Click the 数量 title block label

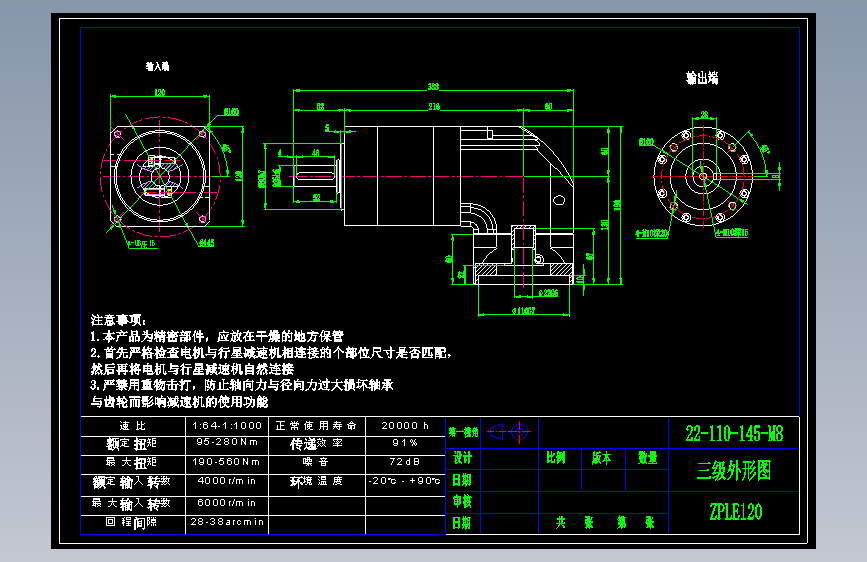tap(647, 458)
